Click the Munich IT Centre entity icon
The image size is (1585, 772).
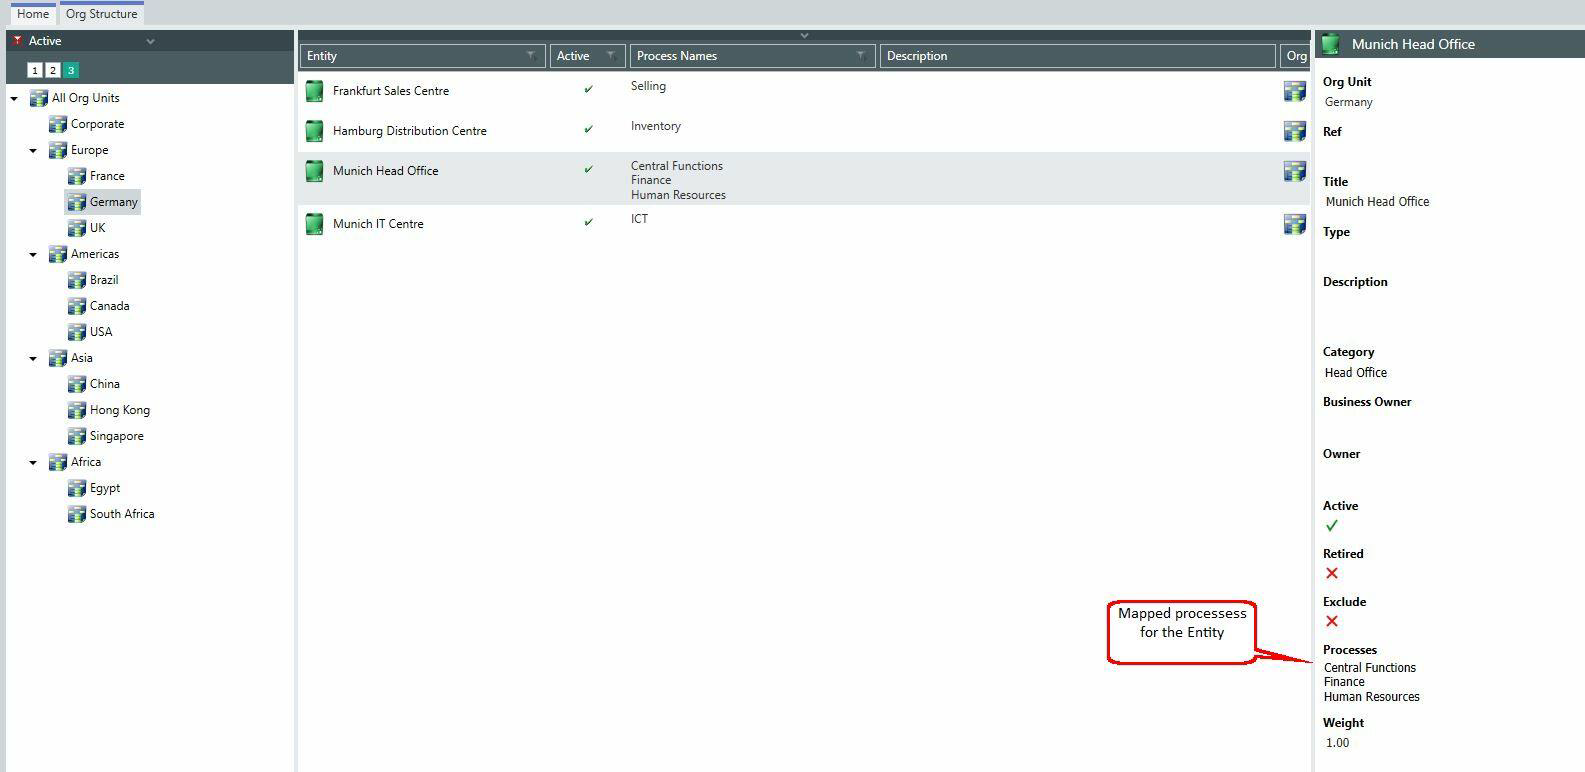pos(314,224)
